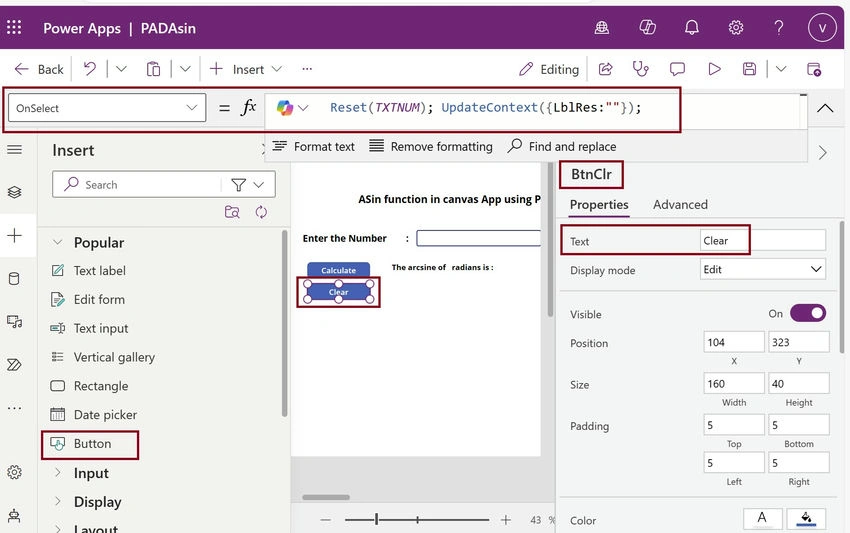850x533 pixels.
Task: Expand the Input section
Action: click(57, 473)
